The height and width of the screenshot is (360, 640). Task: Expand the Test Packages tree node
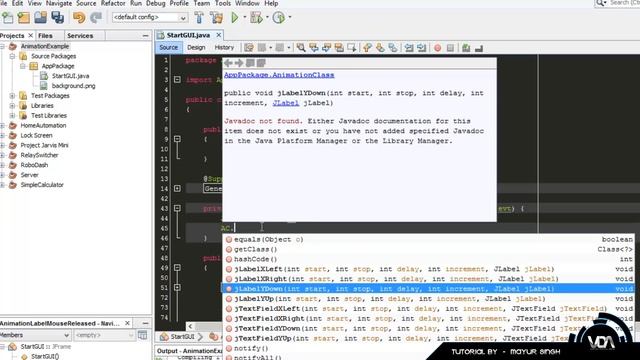coord(12,96)
